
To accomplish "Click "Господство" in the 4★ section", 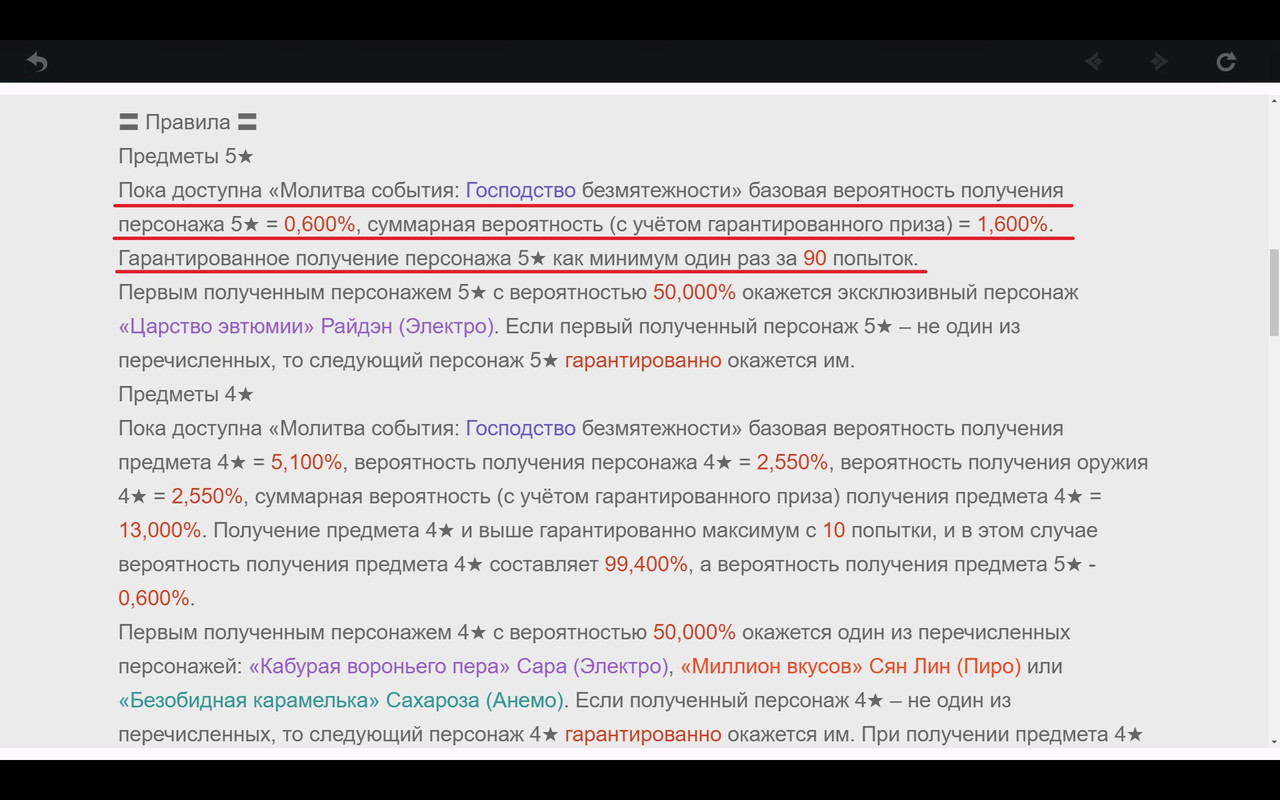I will (521, 428).
